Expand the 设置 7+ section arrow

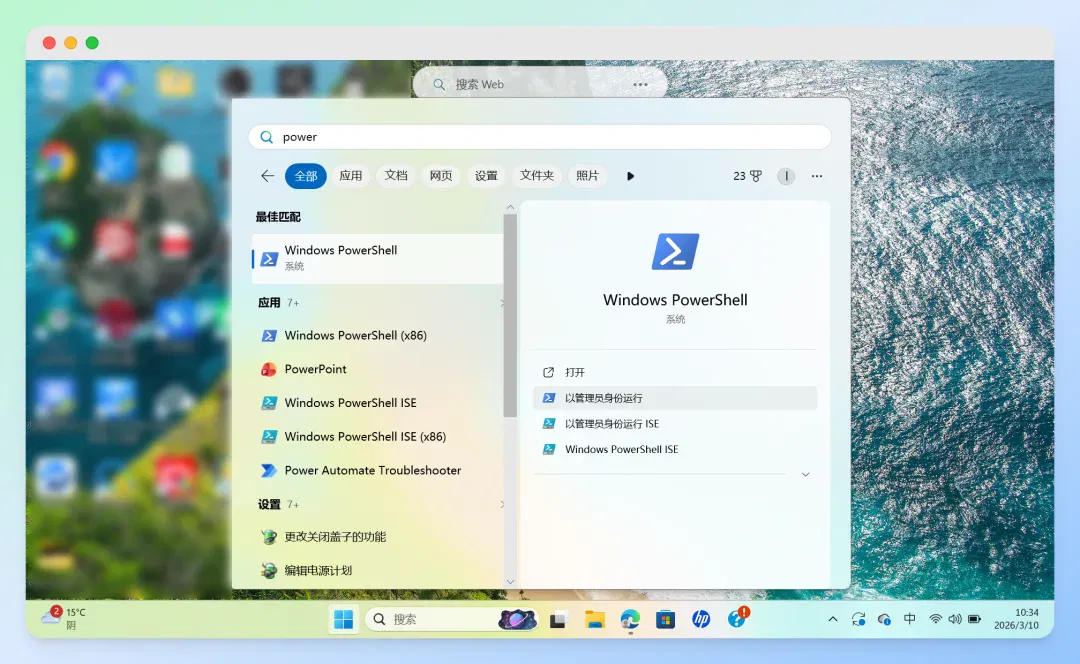pyautogui.click(x=502, y=505)
